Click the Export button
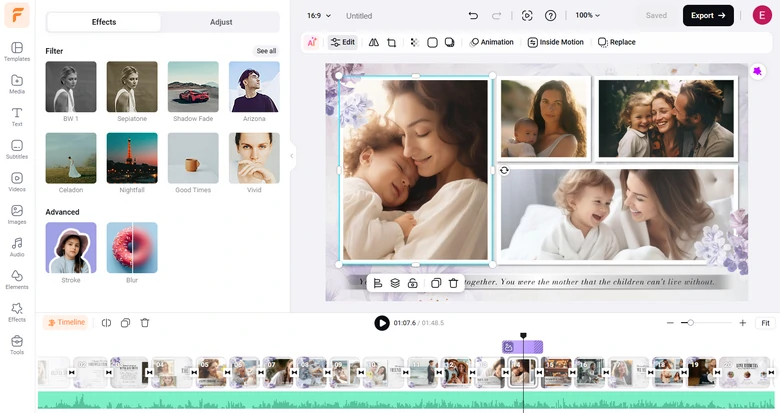 point(708,15)
